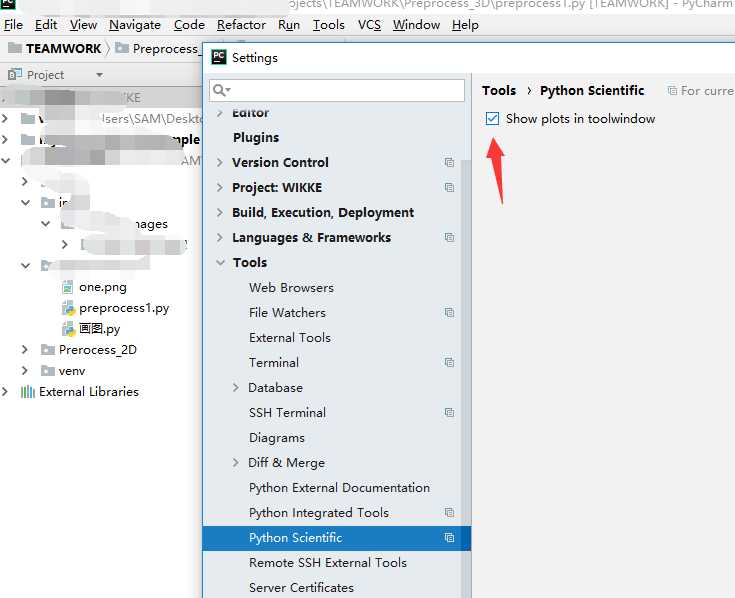The image size is (735, 598).
Task: Click External Libraries bar-chart icon
Action: 28,391
